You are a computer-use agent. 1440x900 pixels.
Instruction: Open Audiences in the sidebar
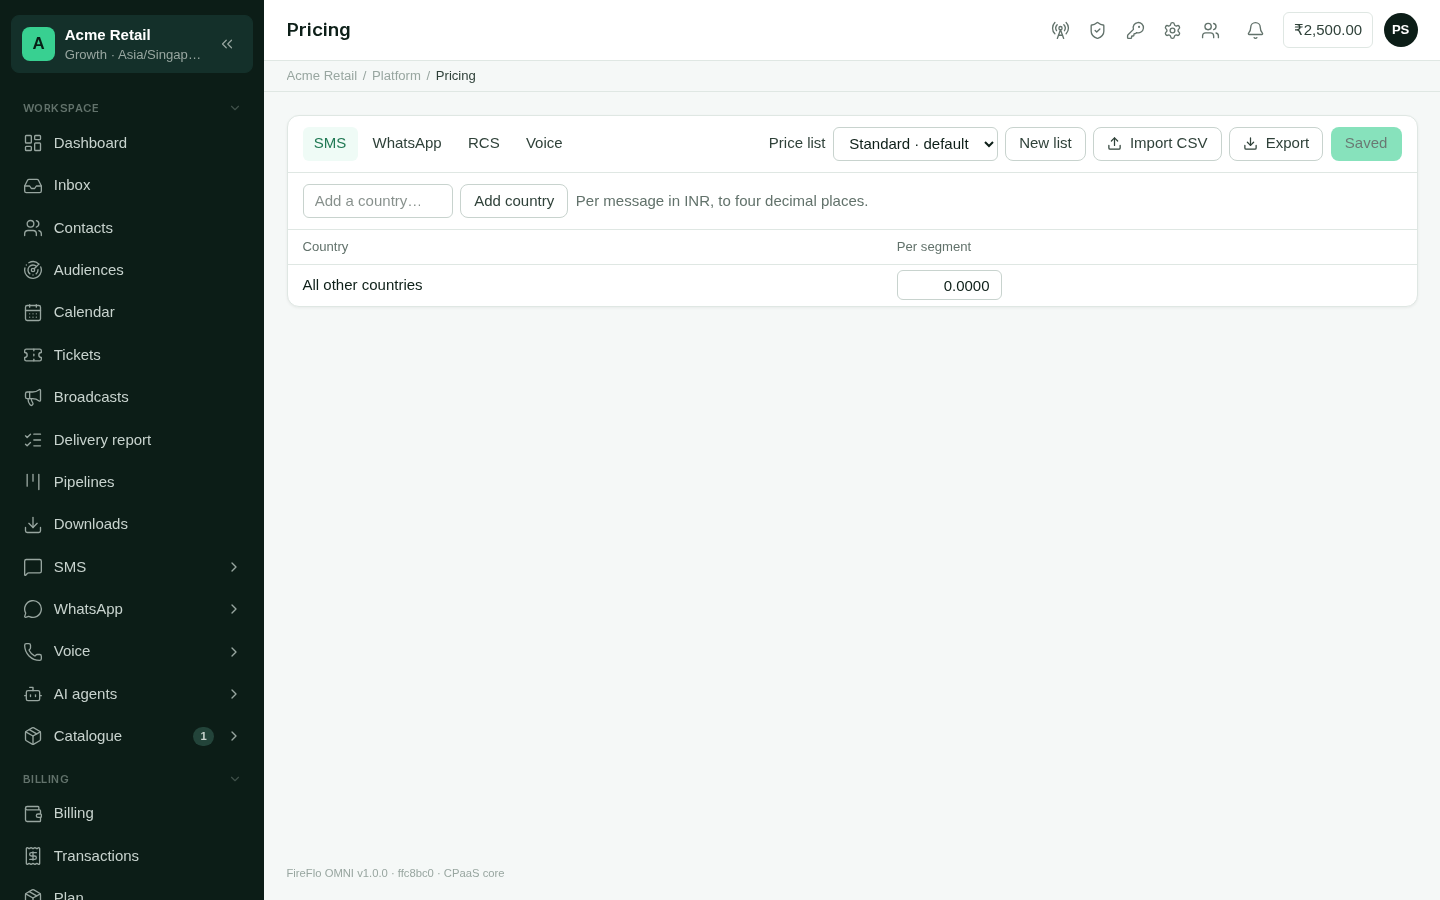pyautogui.click(x=132, y=270)
